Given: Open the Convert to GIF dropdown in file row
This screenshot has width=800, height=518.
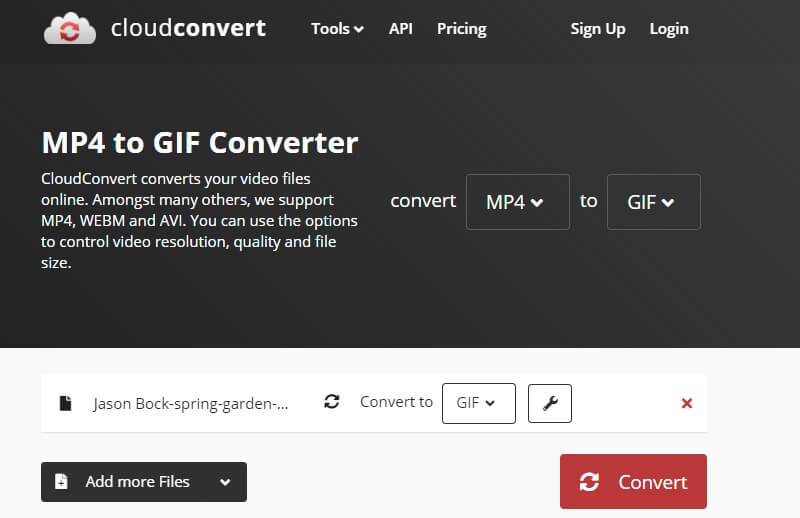Looking at the screenshot, I should pyautogui.click(x=479, y=403).
